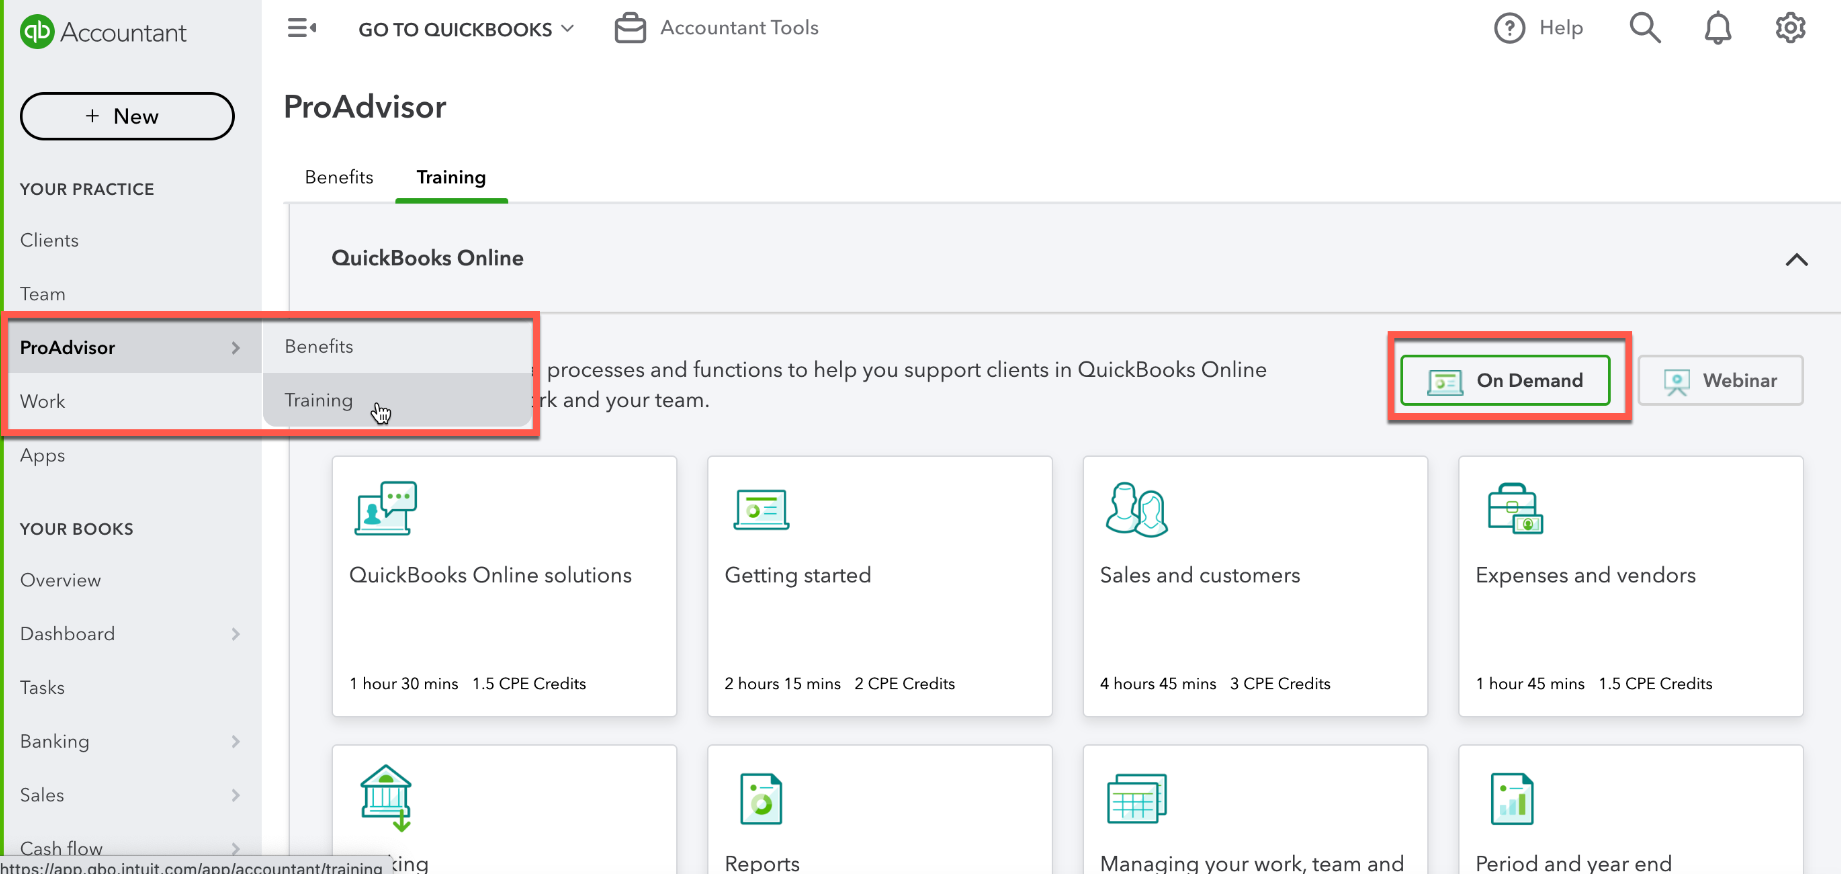The width and height of the screenshot is (1841, 874).
Task: Click the Getting started card icon
Action: 761,509
